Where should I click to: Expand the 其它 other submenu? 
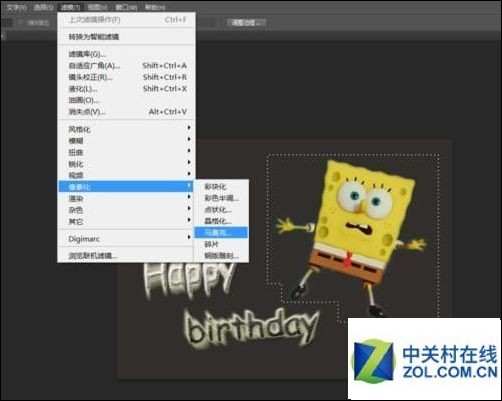[x=126, y=221]
